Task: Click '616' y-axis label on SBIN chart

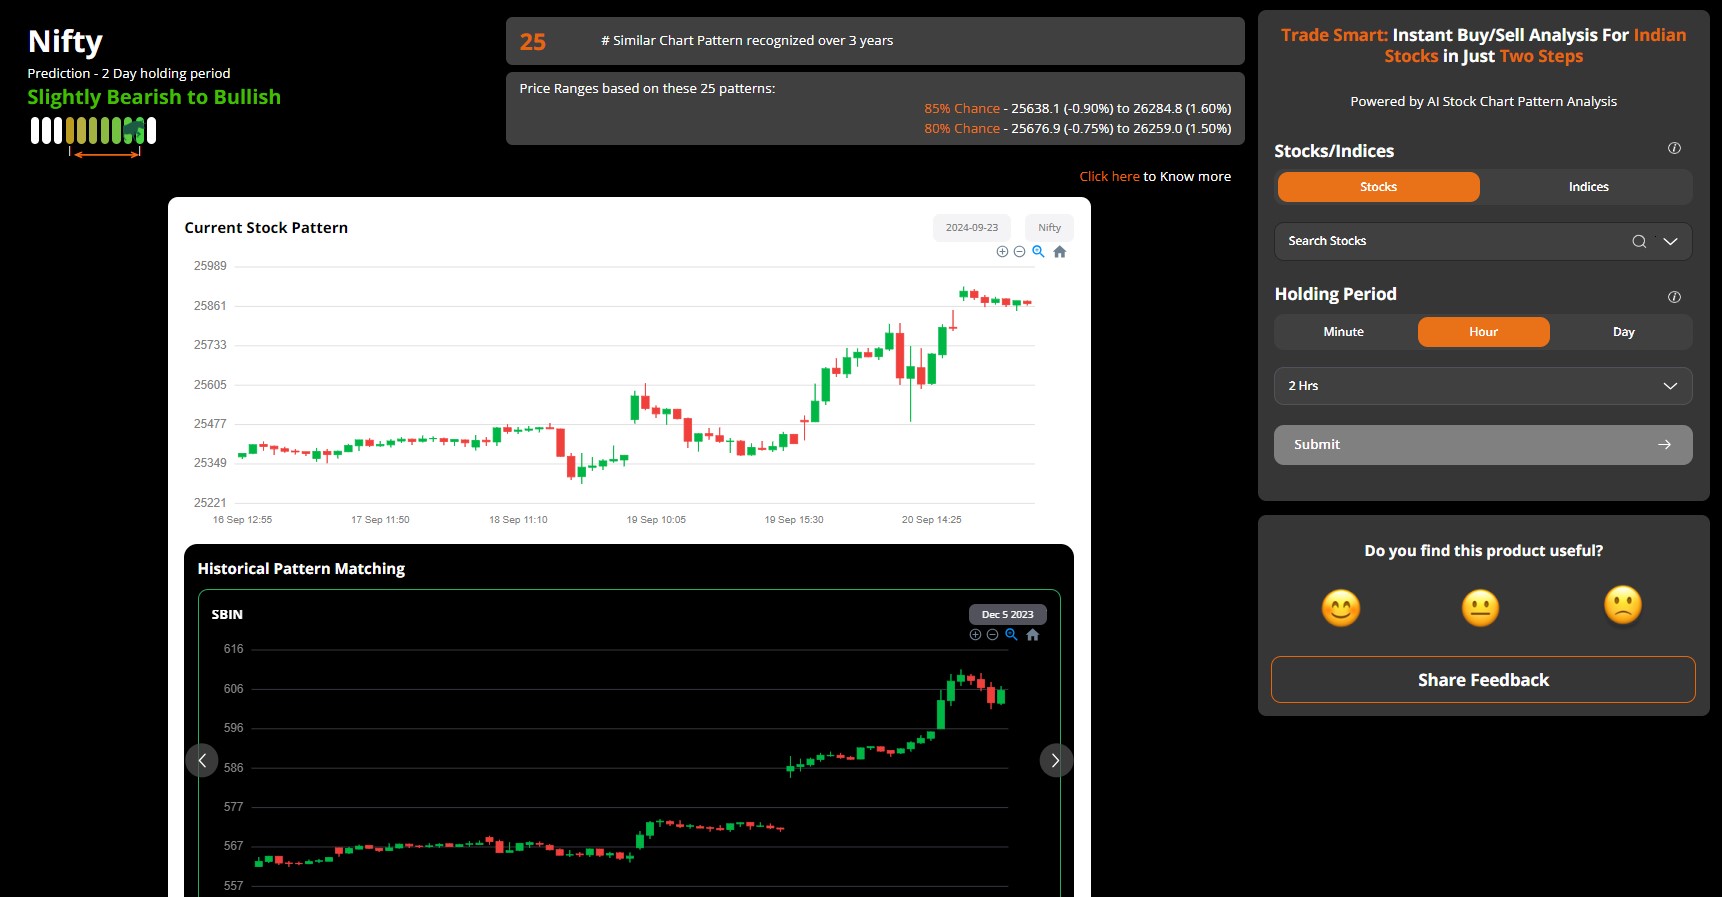Action: pos(233,649)
